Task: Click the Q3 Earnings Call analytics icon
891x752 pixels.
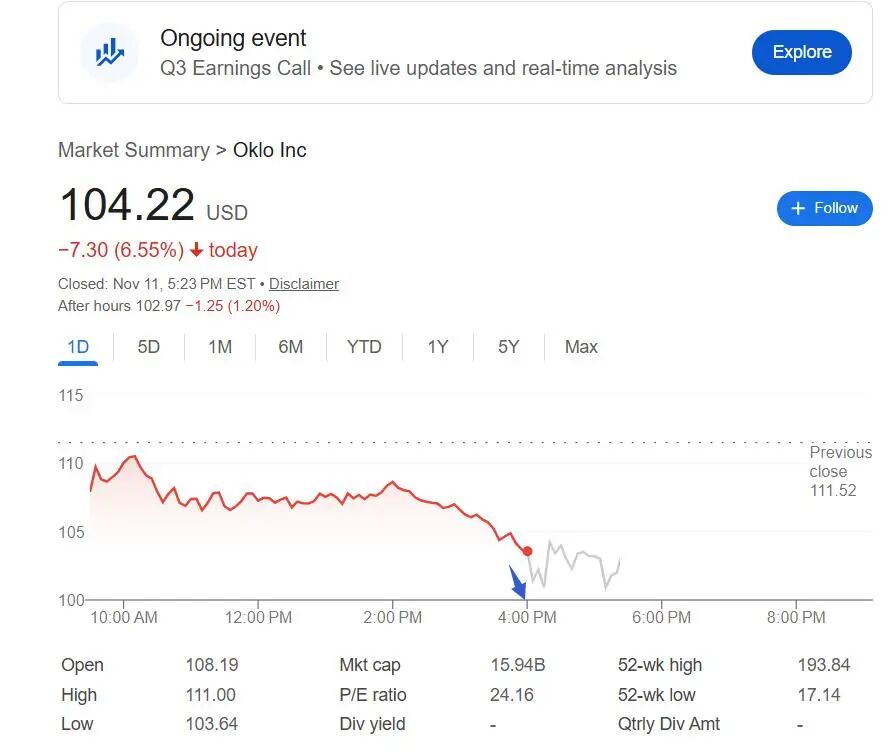Action: tap(108, 52)
